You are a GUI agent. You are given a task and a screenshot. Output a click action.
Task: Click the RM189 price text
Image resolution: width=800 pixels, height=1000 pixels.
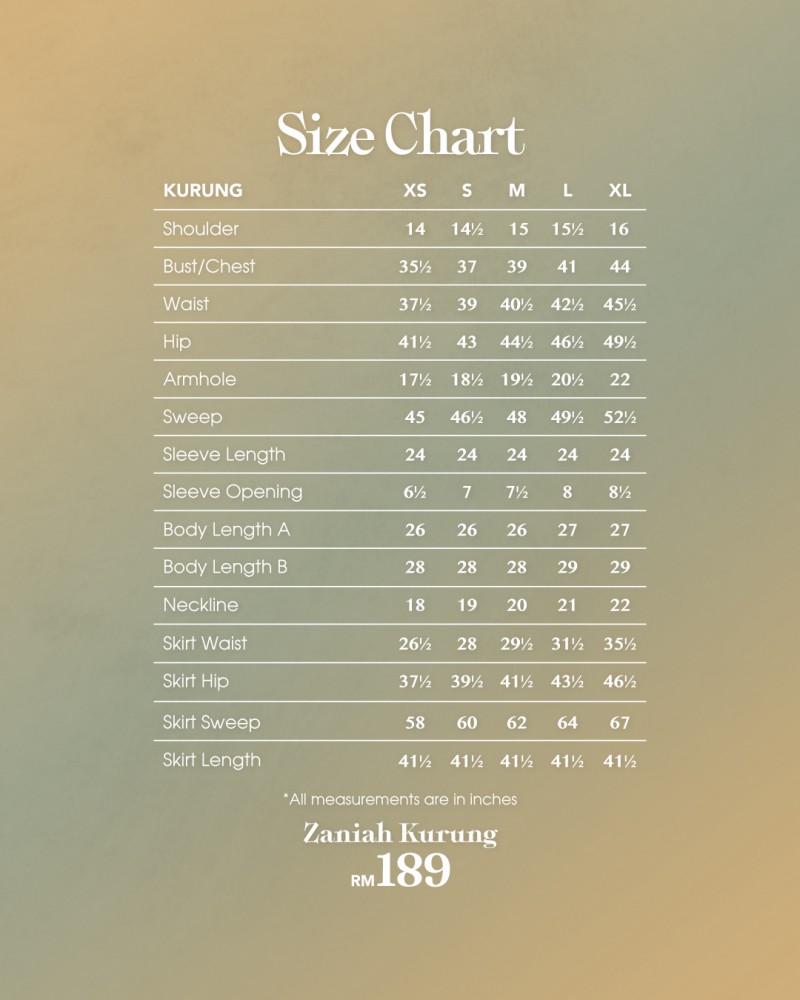pos(401,871)
